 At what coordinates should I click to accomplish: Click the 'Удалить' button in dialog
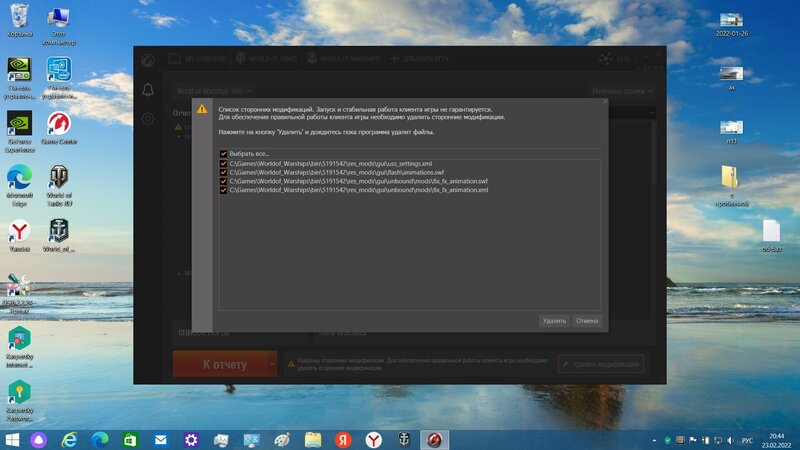tap(554, 321)
